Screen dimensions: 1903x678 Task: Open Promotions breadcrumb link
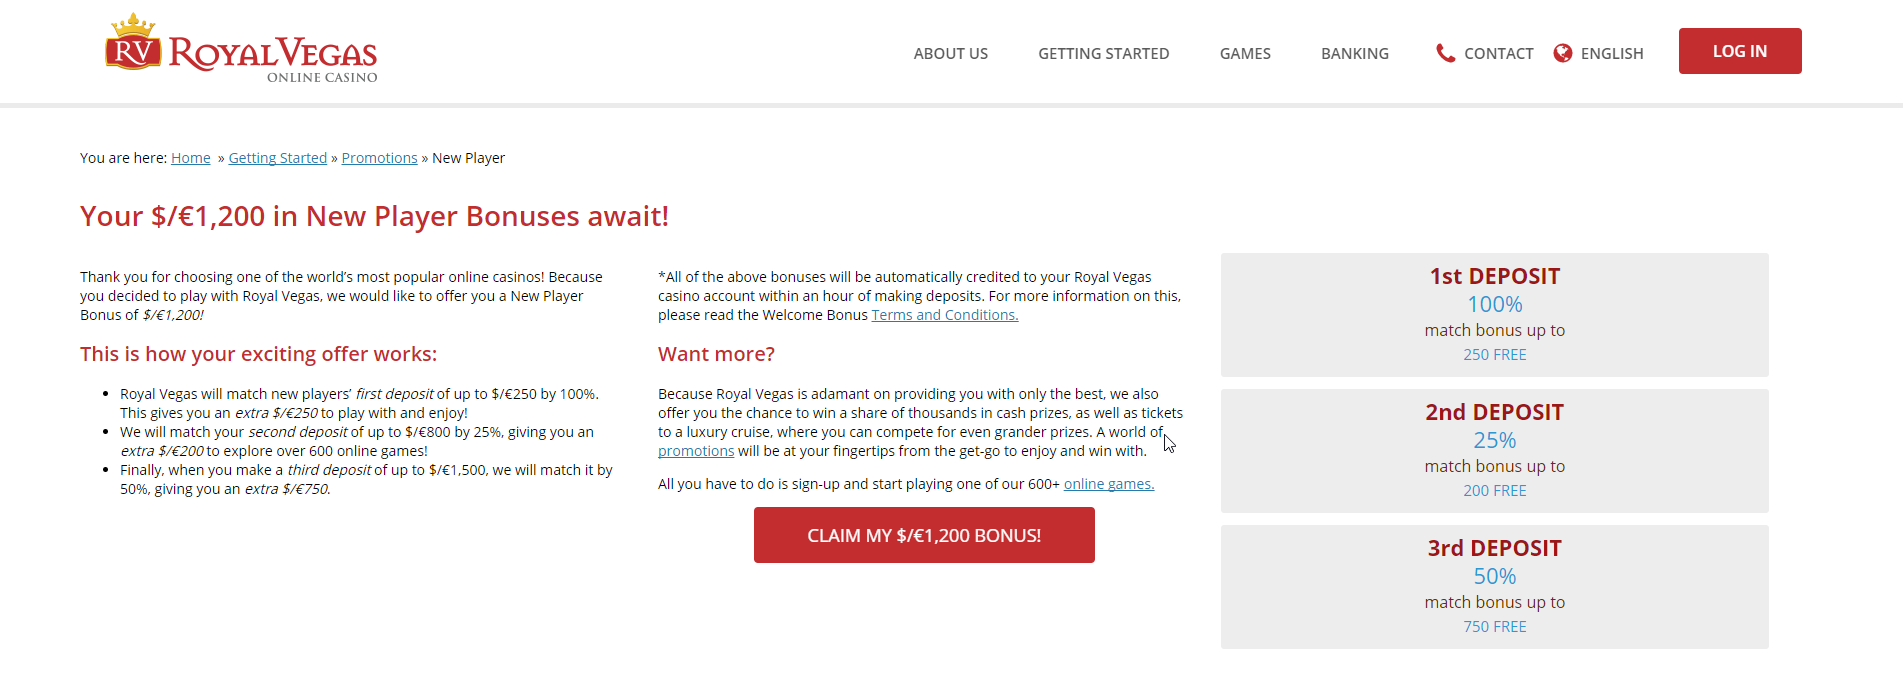point(380,158)
